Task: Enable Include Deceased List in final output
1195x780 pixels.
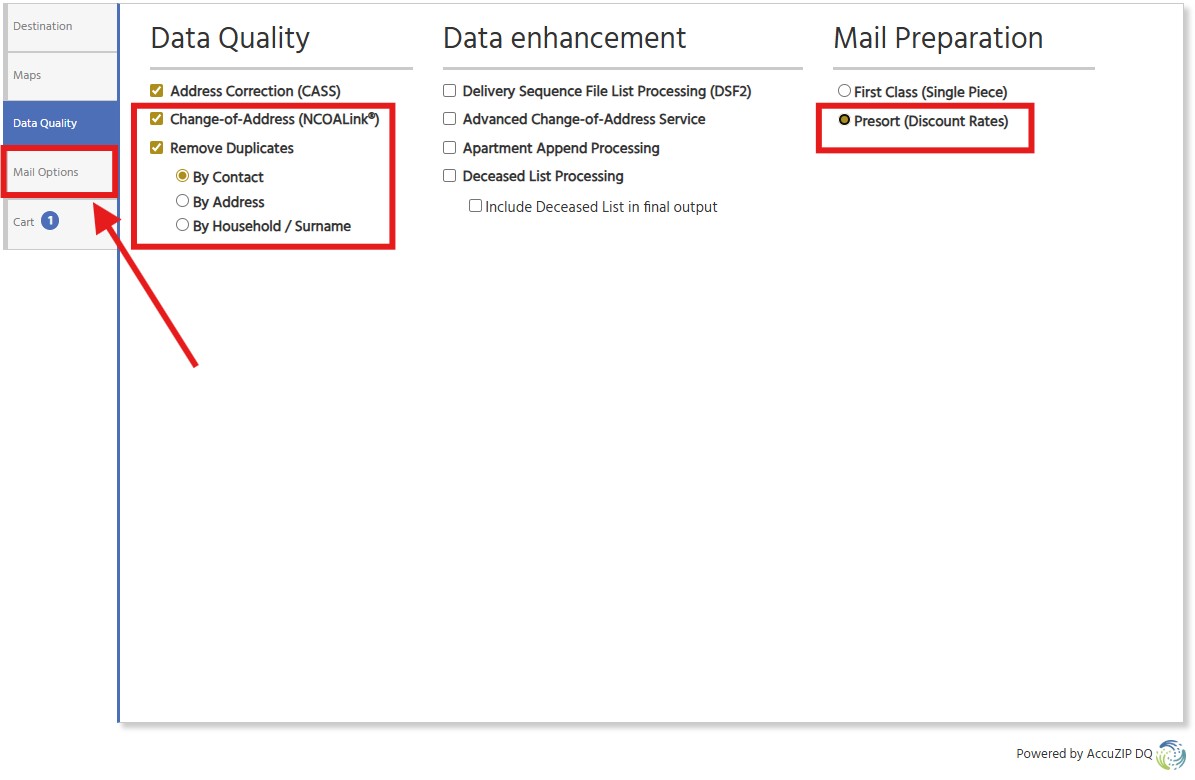Action: (475, 207)
